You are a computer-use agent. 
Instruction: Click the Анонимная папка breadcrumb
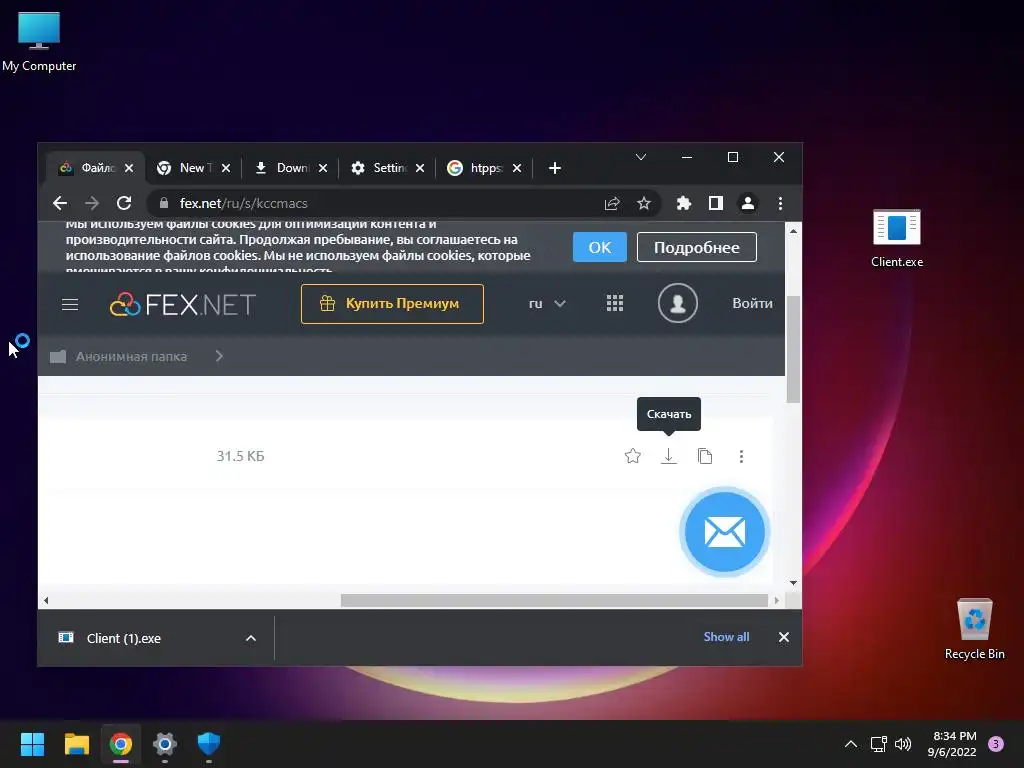pyautogui.click(x=131, y=357)
